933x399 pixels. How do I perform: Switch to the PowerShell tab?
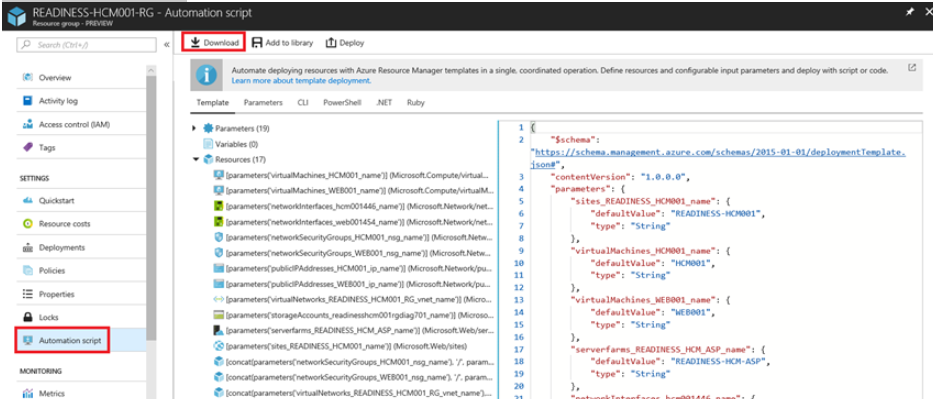[x=342, y=102]
